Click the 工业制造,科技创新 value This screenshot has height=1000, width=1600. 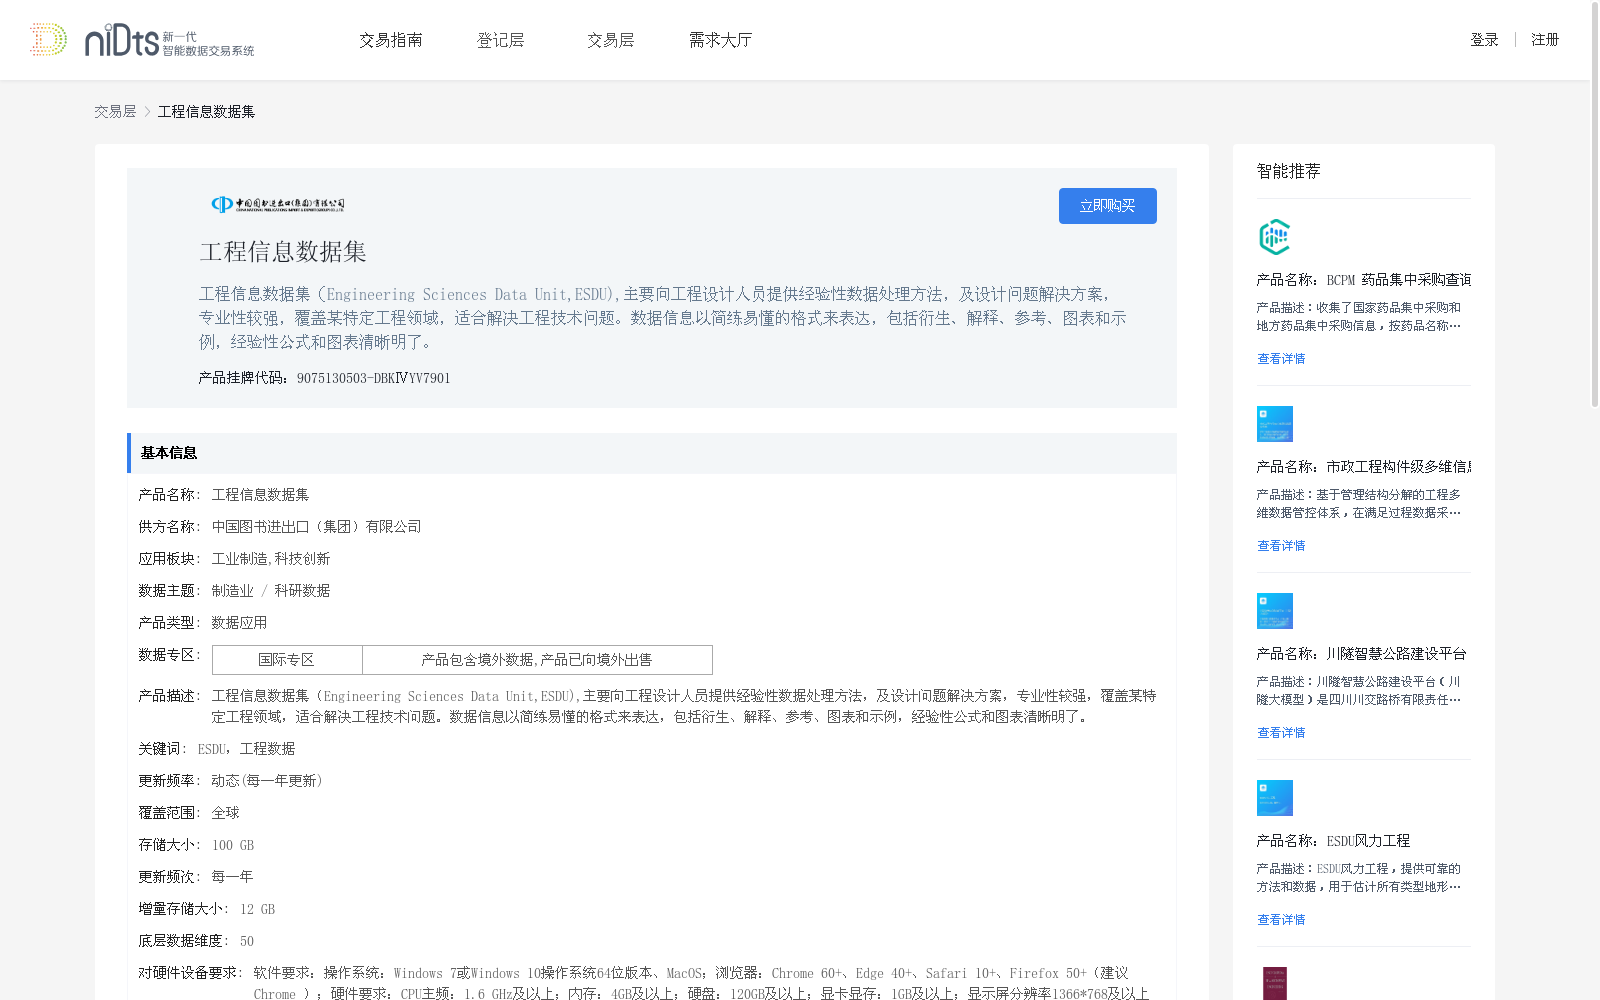tap(270, 559)
